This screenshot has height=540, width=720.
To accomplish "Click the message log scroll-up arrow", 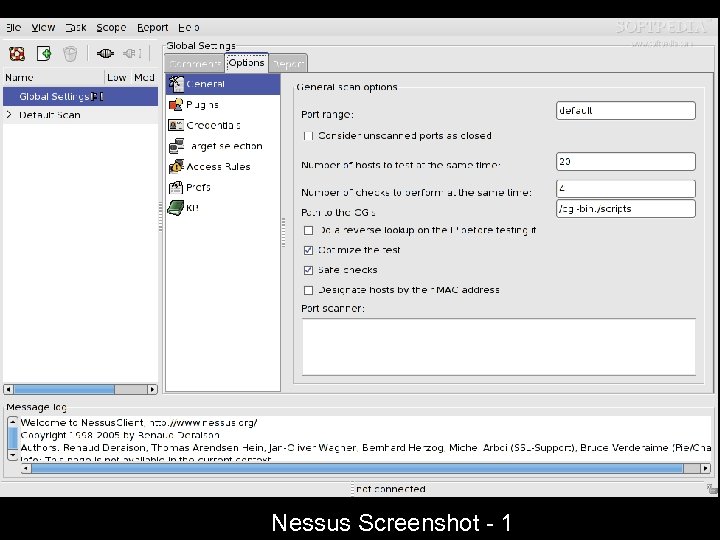I will (13, 422).
